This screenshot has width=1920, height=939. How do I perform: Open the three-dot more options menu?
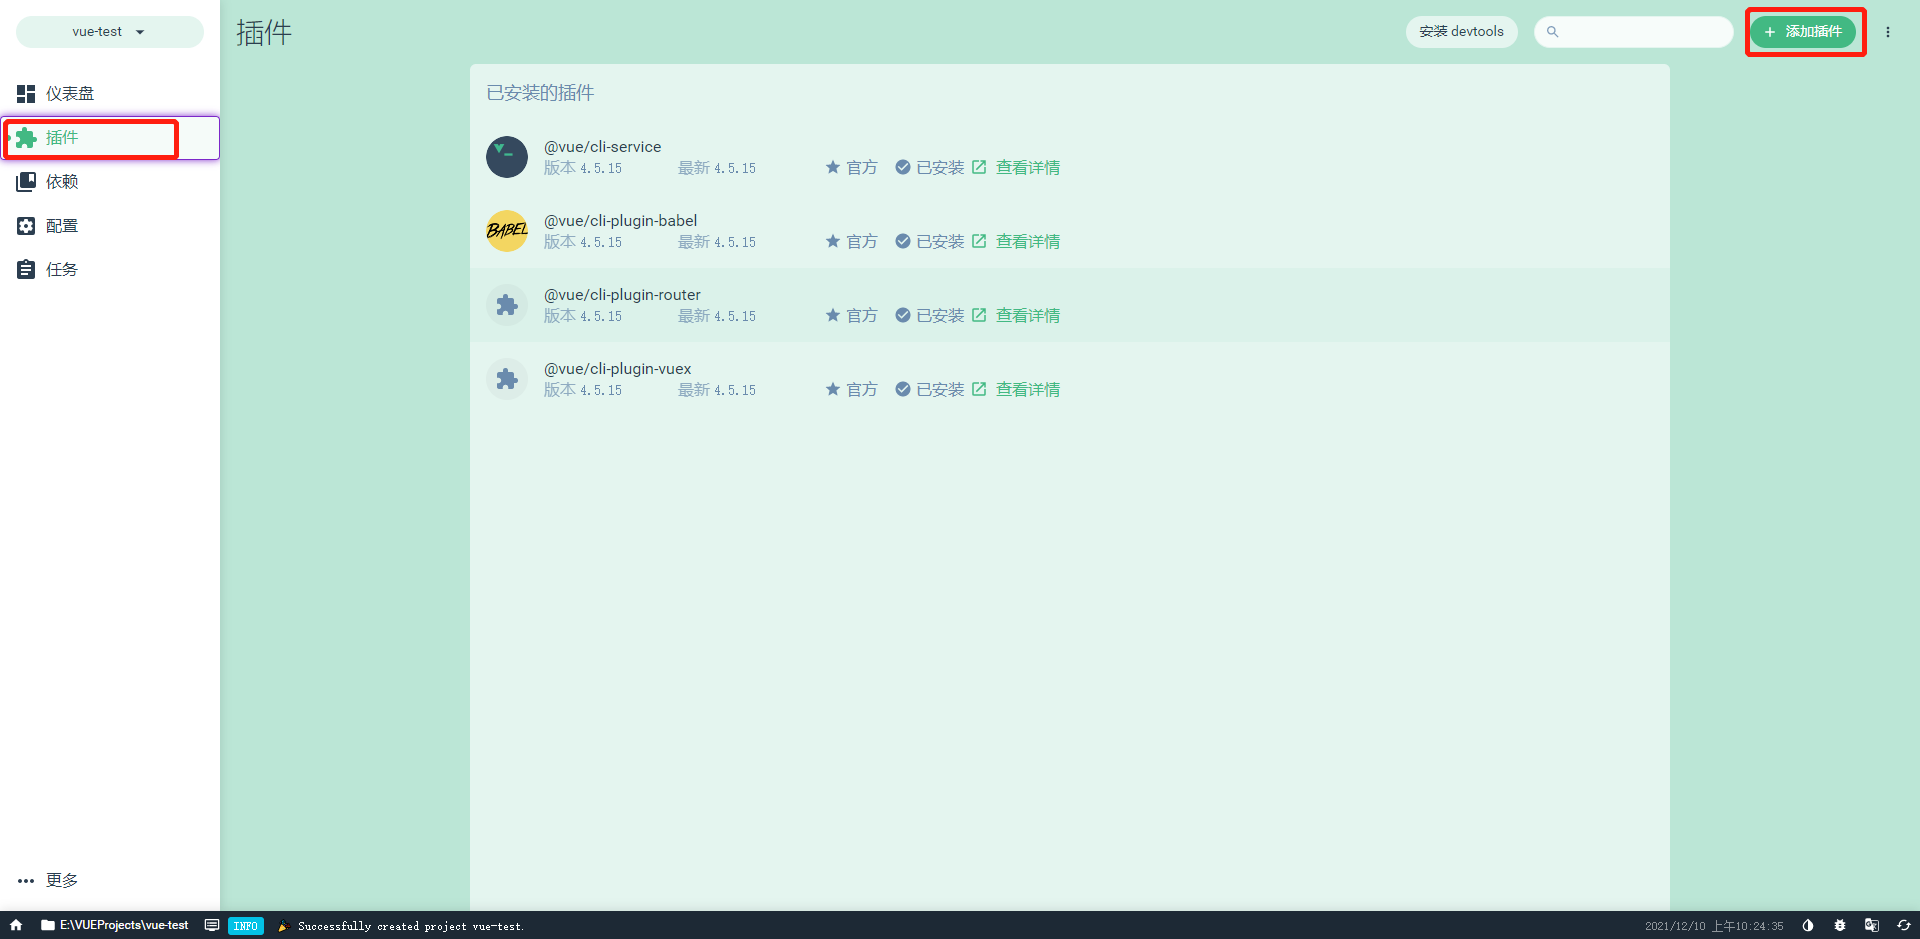click(1888, 32)
